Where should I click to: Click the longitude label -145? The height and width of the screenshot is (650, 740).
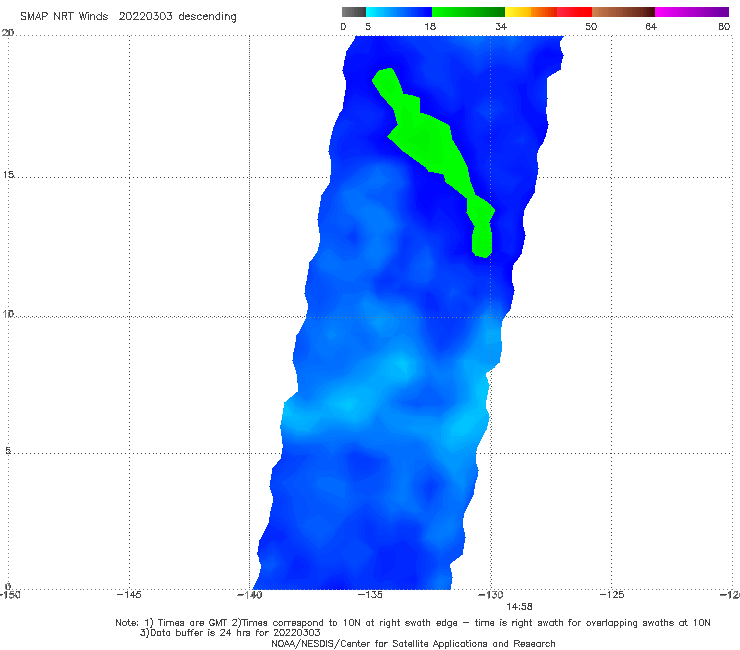point(129,594)
